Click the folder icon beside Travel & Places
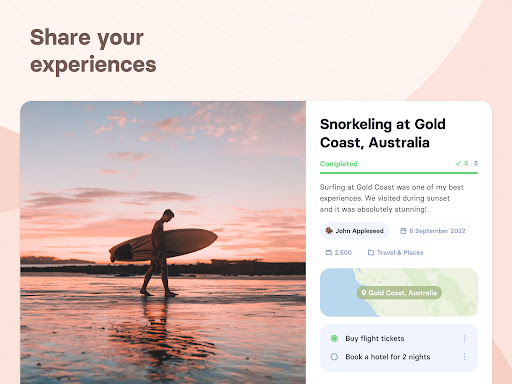The width and height of the screenshot is (512, 384). [371, 252]
